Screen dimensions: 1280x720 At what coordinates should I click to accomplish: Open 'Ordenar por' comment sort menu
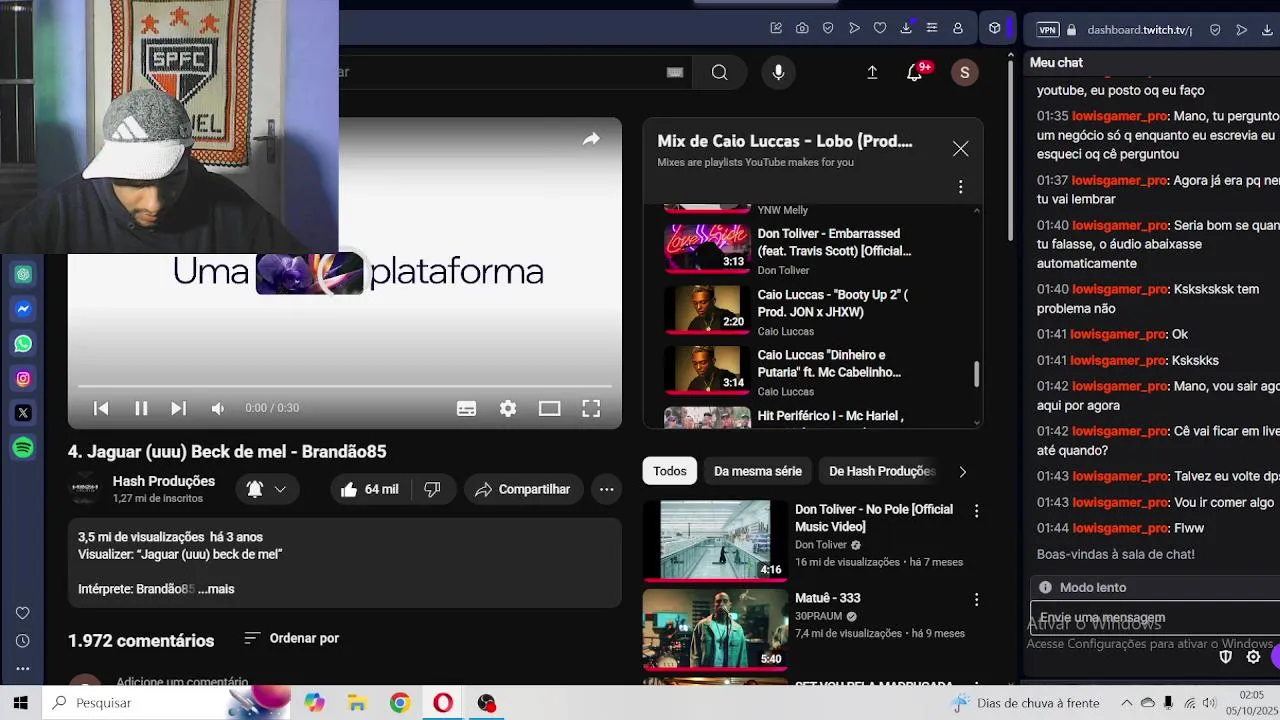(x=291, y=638)
